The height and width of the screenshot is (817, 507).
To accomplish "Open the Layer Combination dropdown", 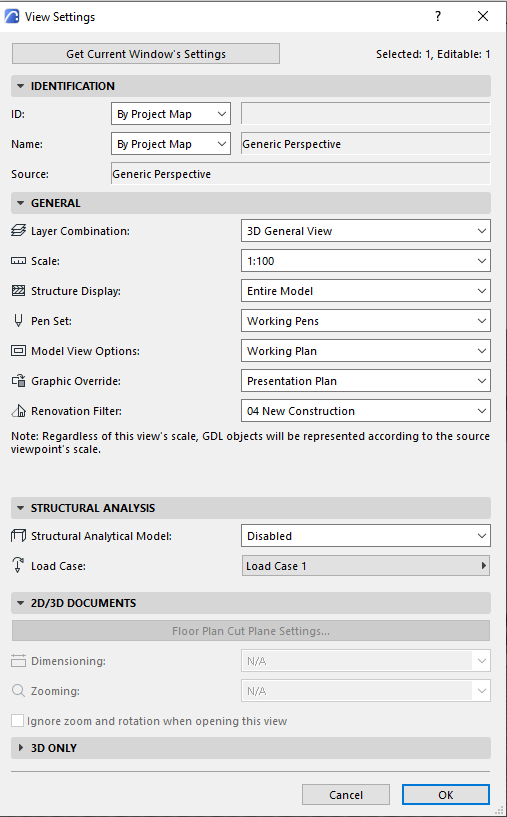I will pos(366,231).
